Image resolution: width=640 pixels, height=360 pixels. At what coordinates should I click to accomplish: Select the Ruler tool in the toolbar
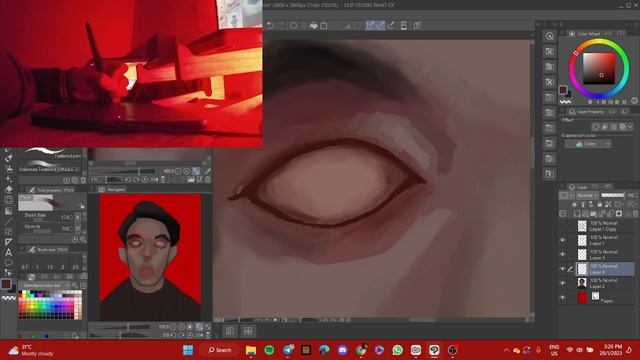[8, 242]
